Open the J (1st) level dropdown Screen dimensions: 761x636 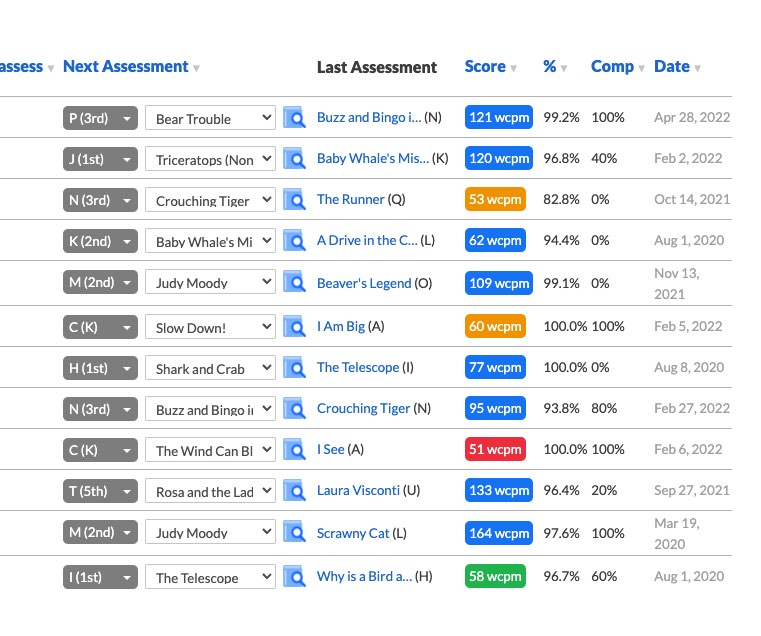(x=100, y=159)
